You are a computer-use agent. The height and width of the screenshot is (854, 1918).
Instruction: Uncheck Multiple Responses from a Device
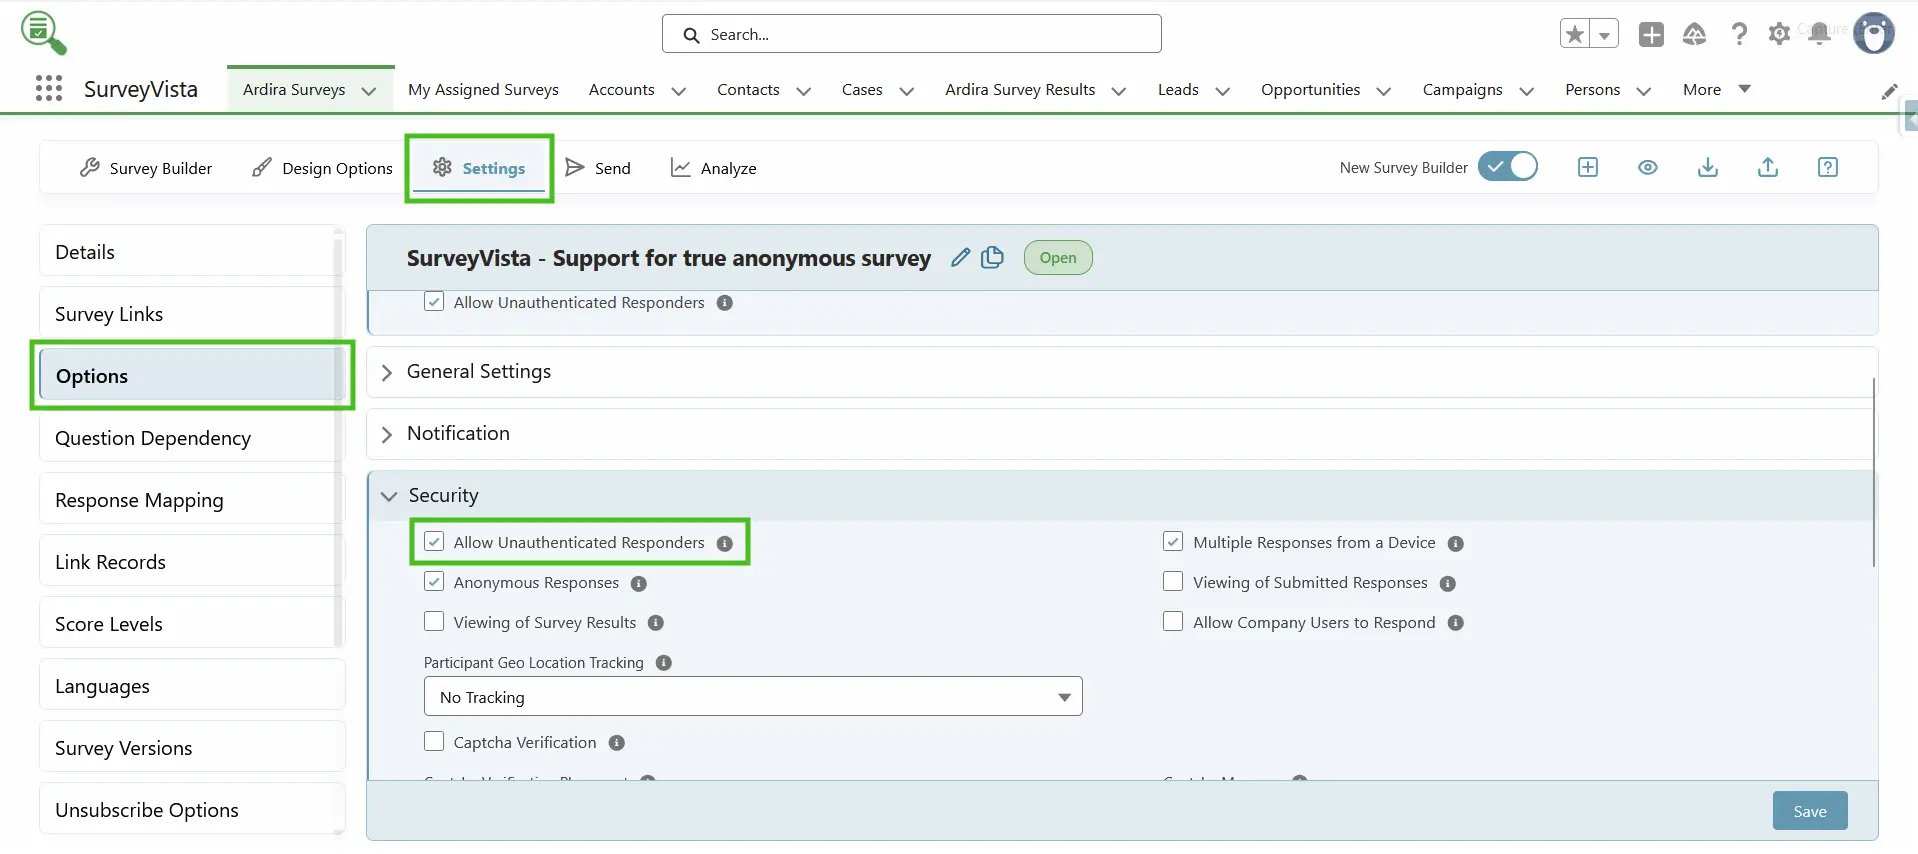point(1173,542)
